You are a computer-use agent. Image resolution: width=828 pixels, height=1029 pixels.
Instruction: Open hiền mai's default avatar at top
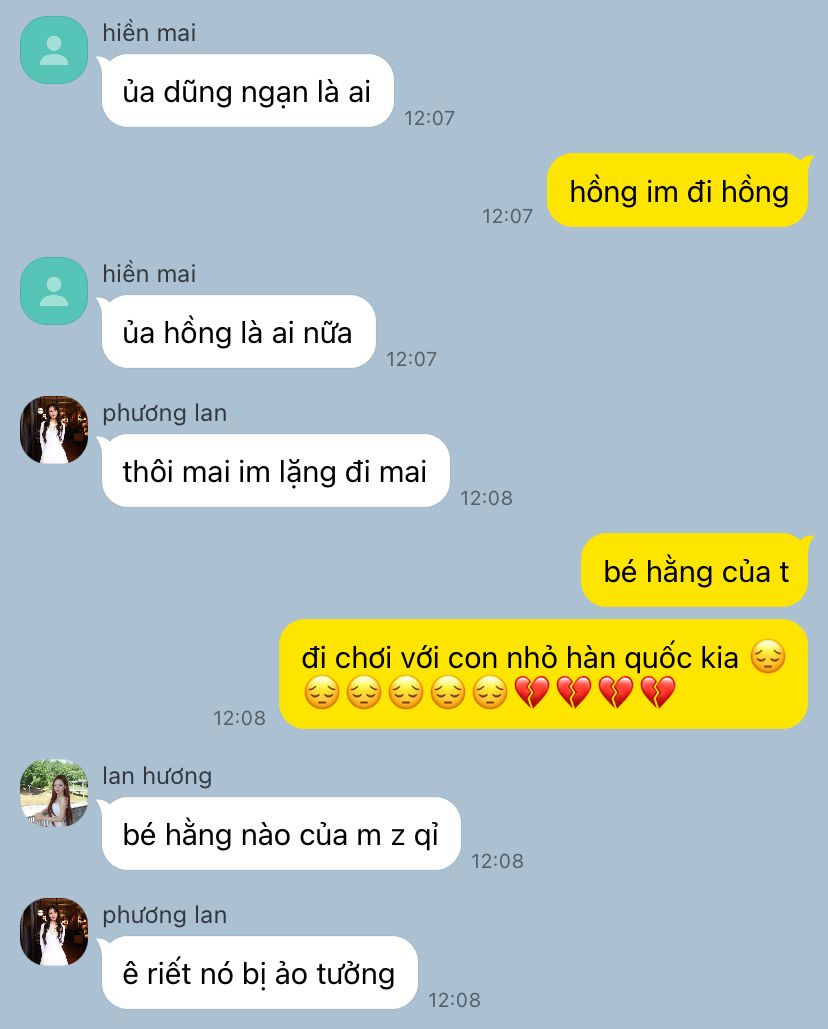pos(54,50)
